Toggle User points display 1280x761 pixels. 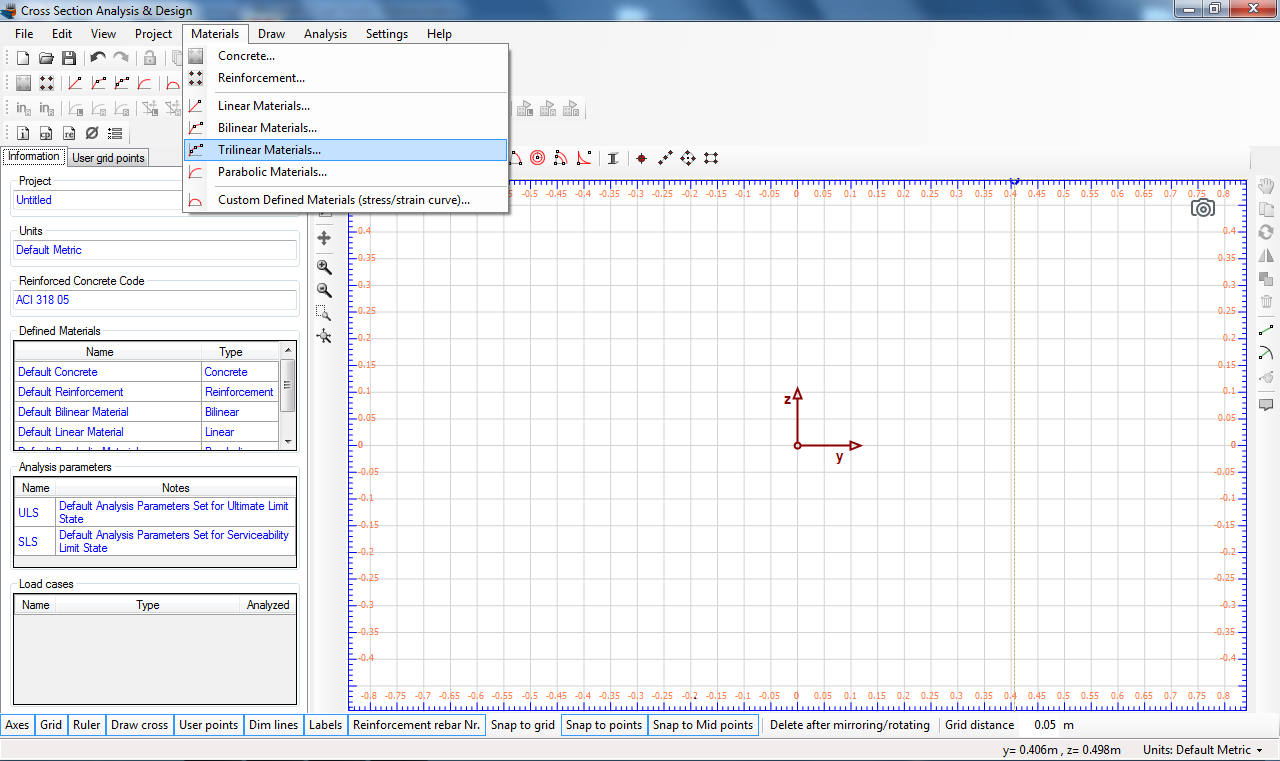tap(208, 725)
